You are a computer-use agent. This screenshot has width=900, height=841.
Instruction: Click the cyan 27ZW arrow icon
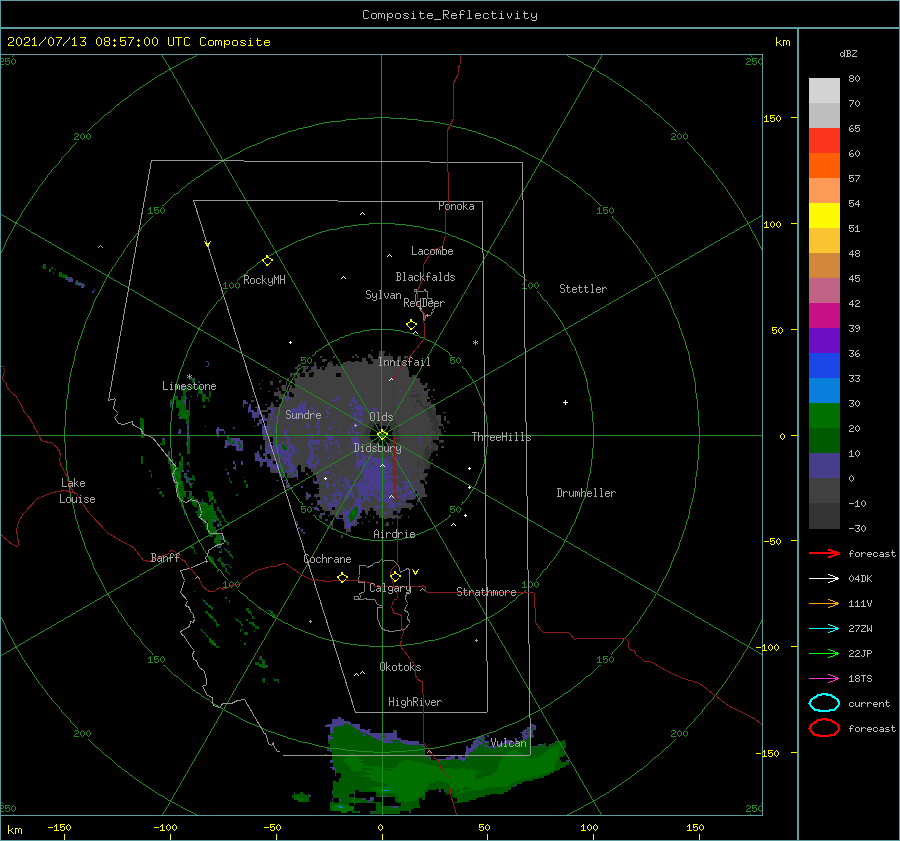[x=824, y=629]
